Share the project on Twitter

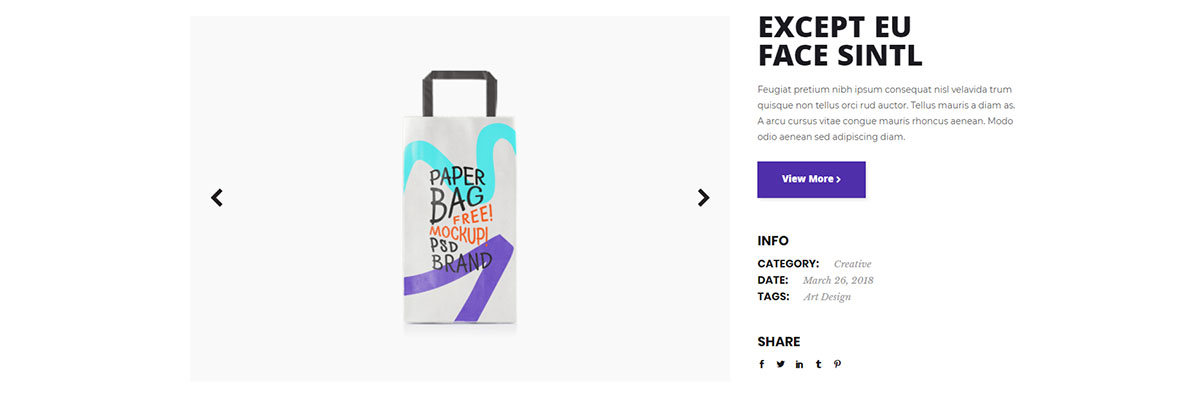pyautogui.click(x=780, y=364)
